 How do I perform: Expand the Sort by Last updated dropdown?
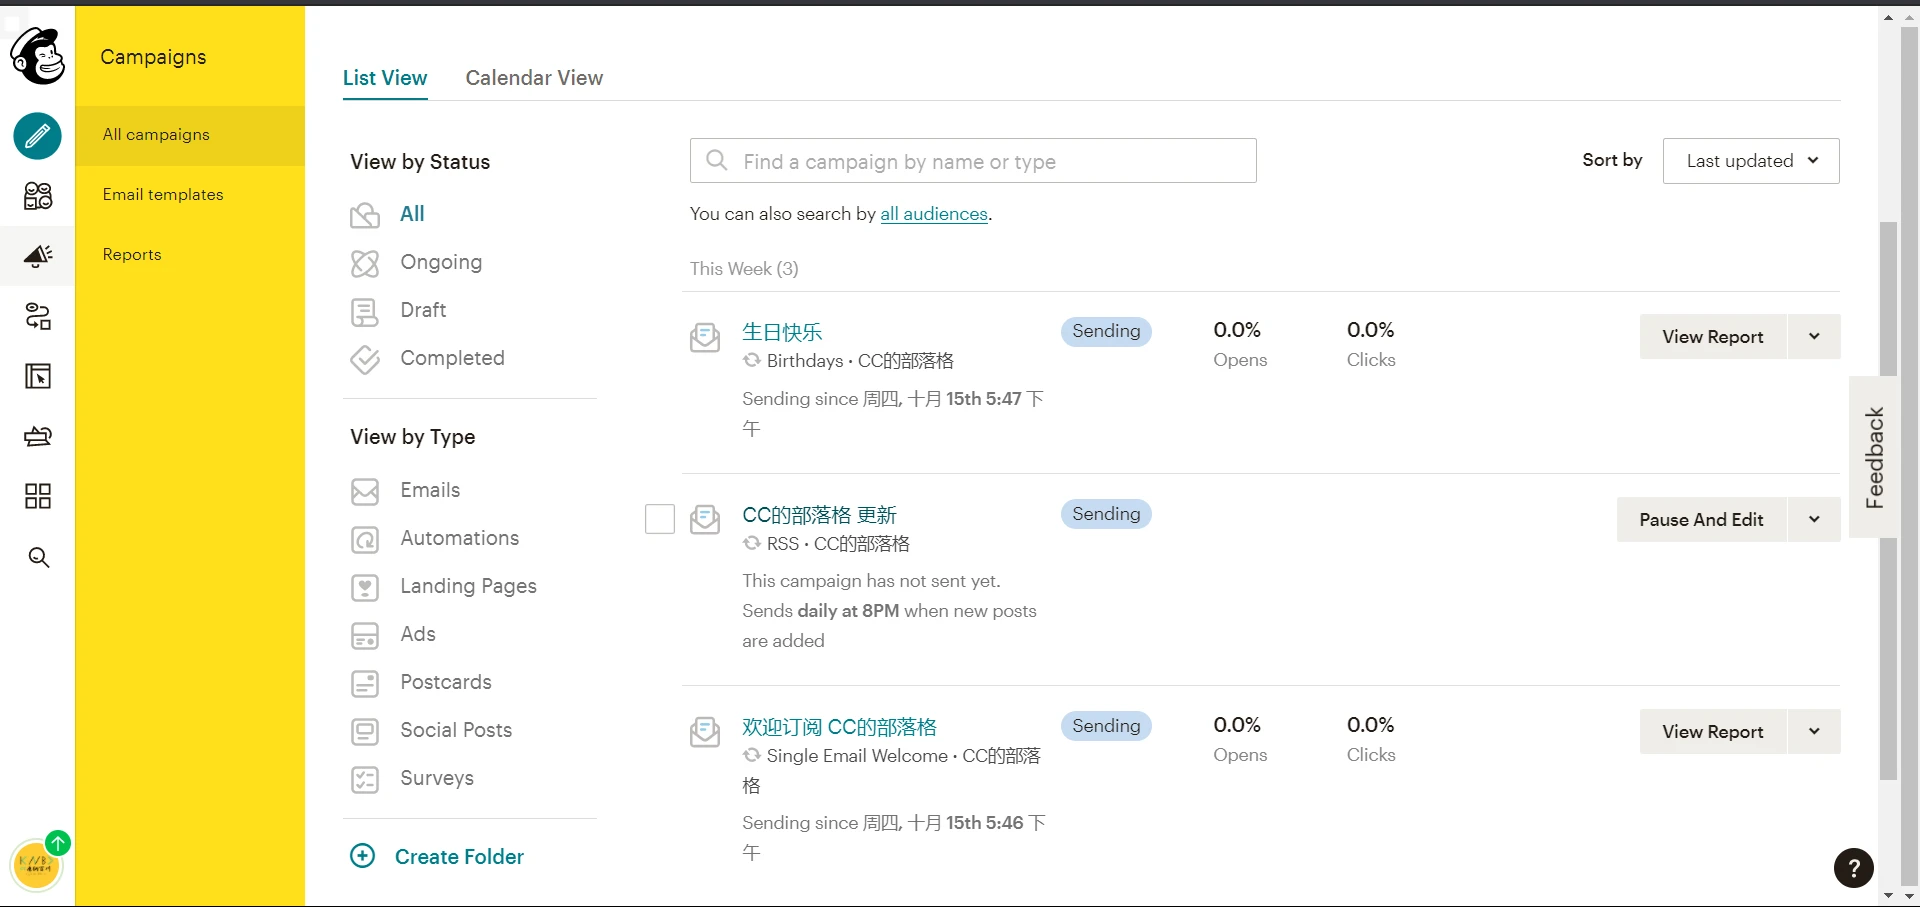(x=1751, y=161)
